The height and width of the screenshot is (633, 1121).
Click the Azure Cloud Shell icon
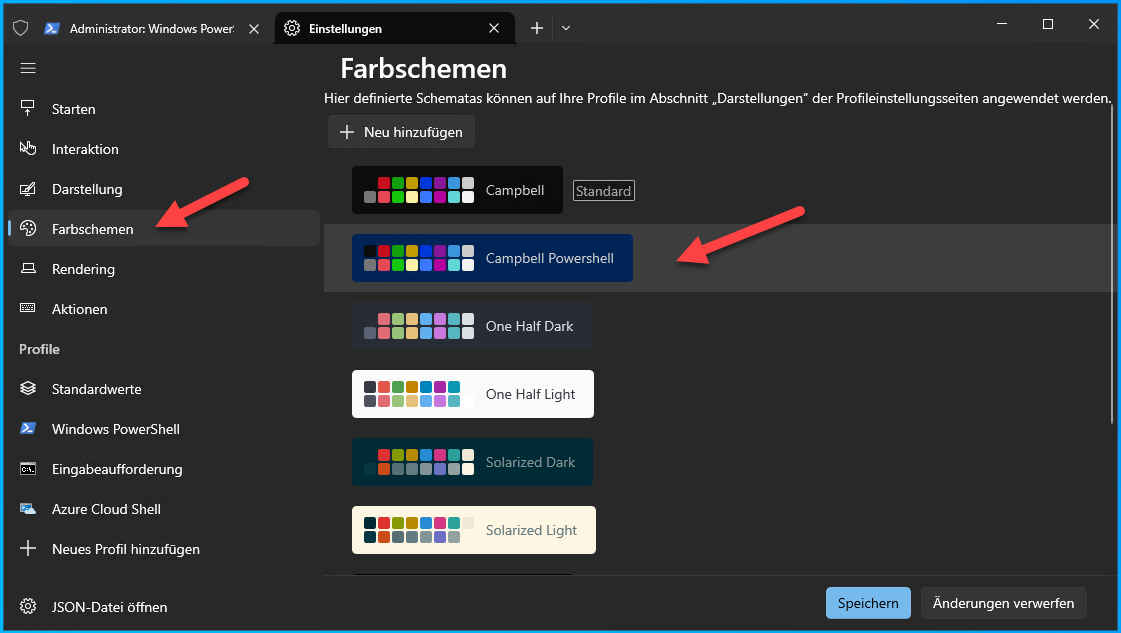[x=28, y=509]
